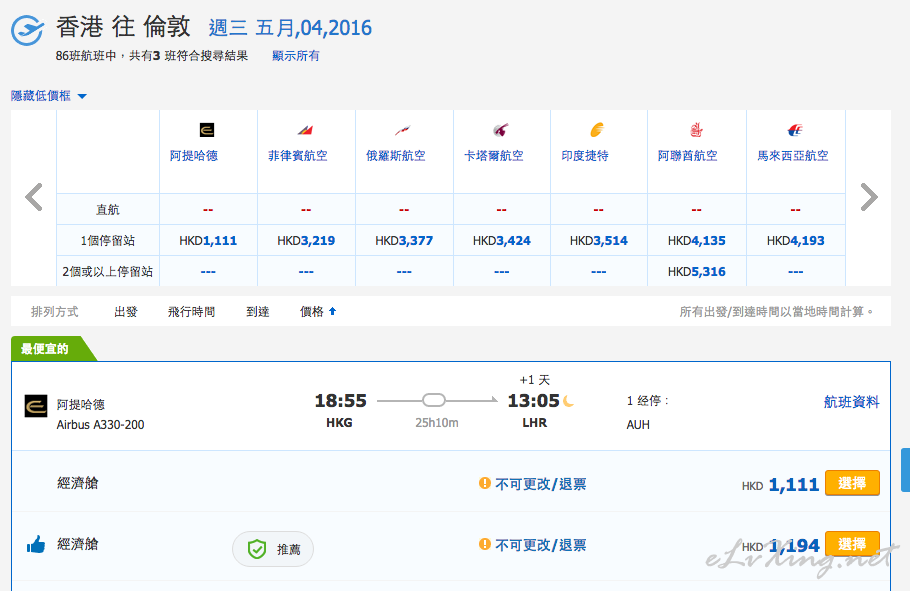Click the Airbus A330-200 aircraft text
This screenshot has width=910, height=591.
click(100, 424)
